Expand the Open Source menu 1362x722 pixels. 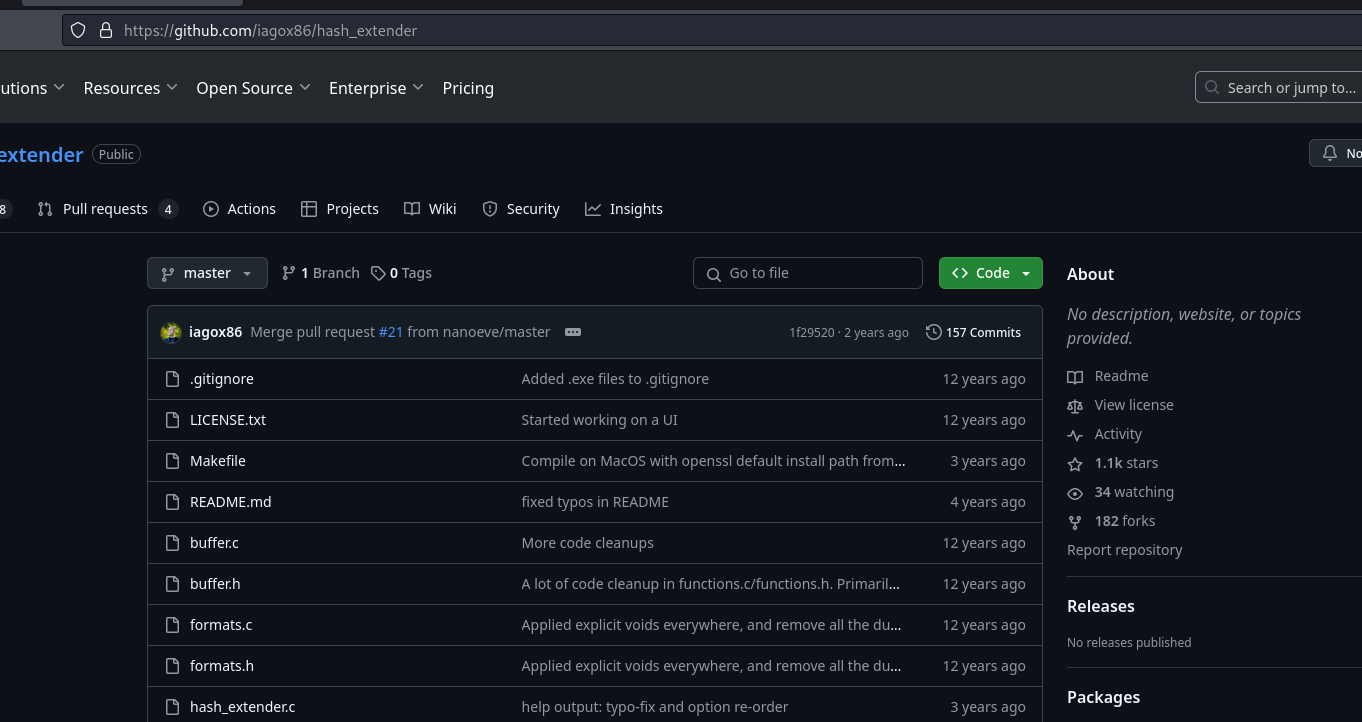tap(253, 88)
